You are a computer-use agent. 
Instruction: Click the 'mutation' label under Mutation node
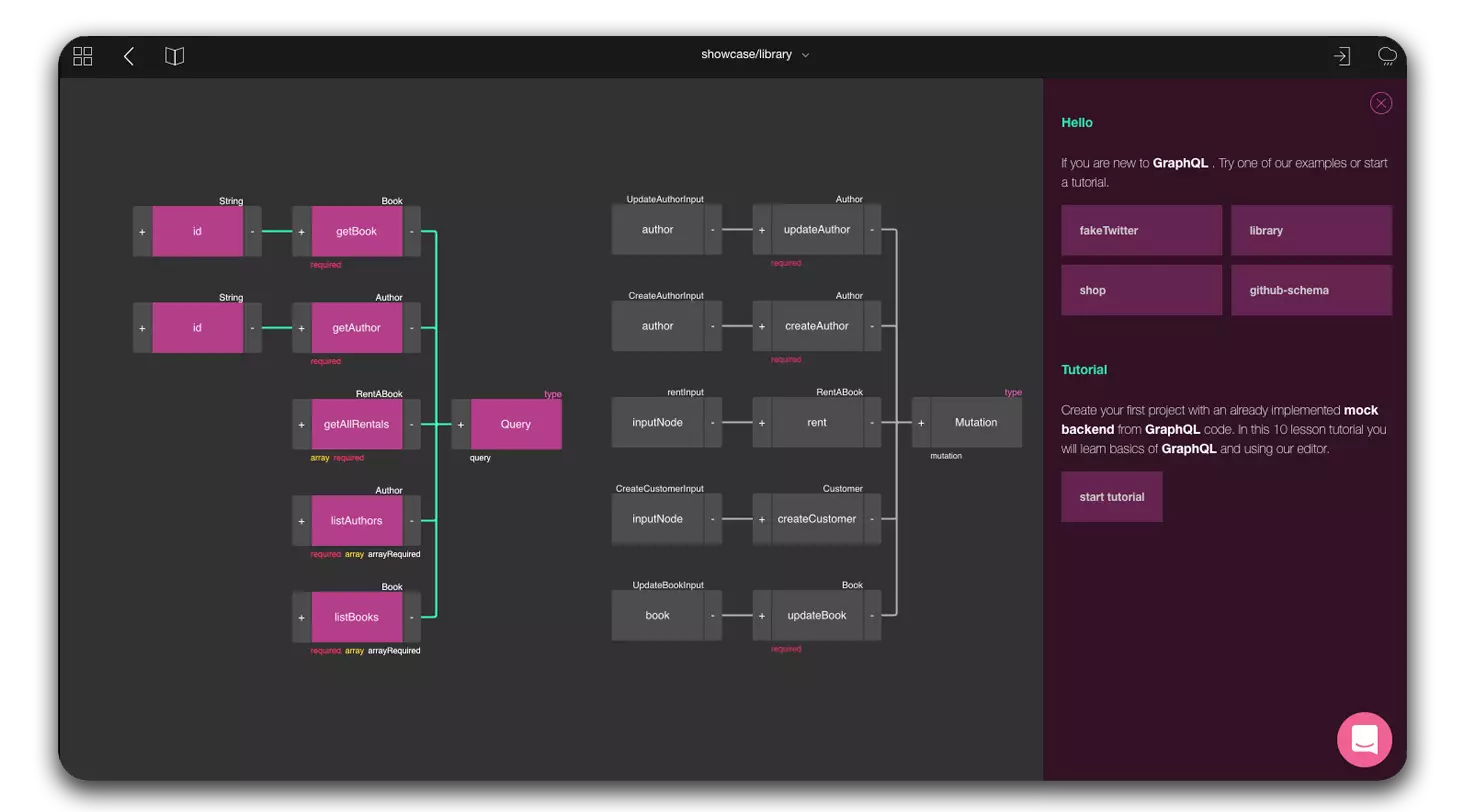pos(946,456)
